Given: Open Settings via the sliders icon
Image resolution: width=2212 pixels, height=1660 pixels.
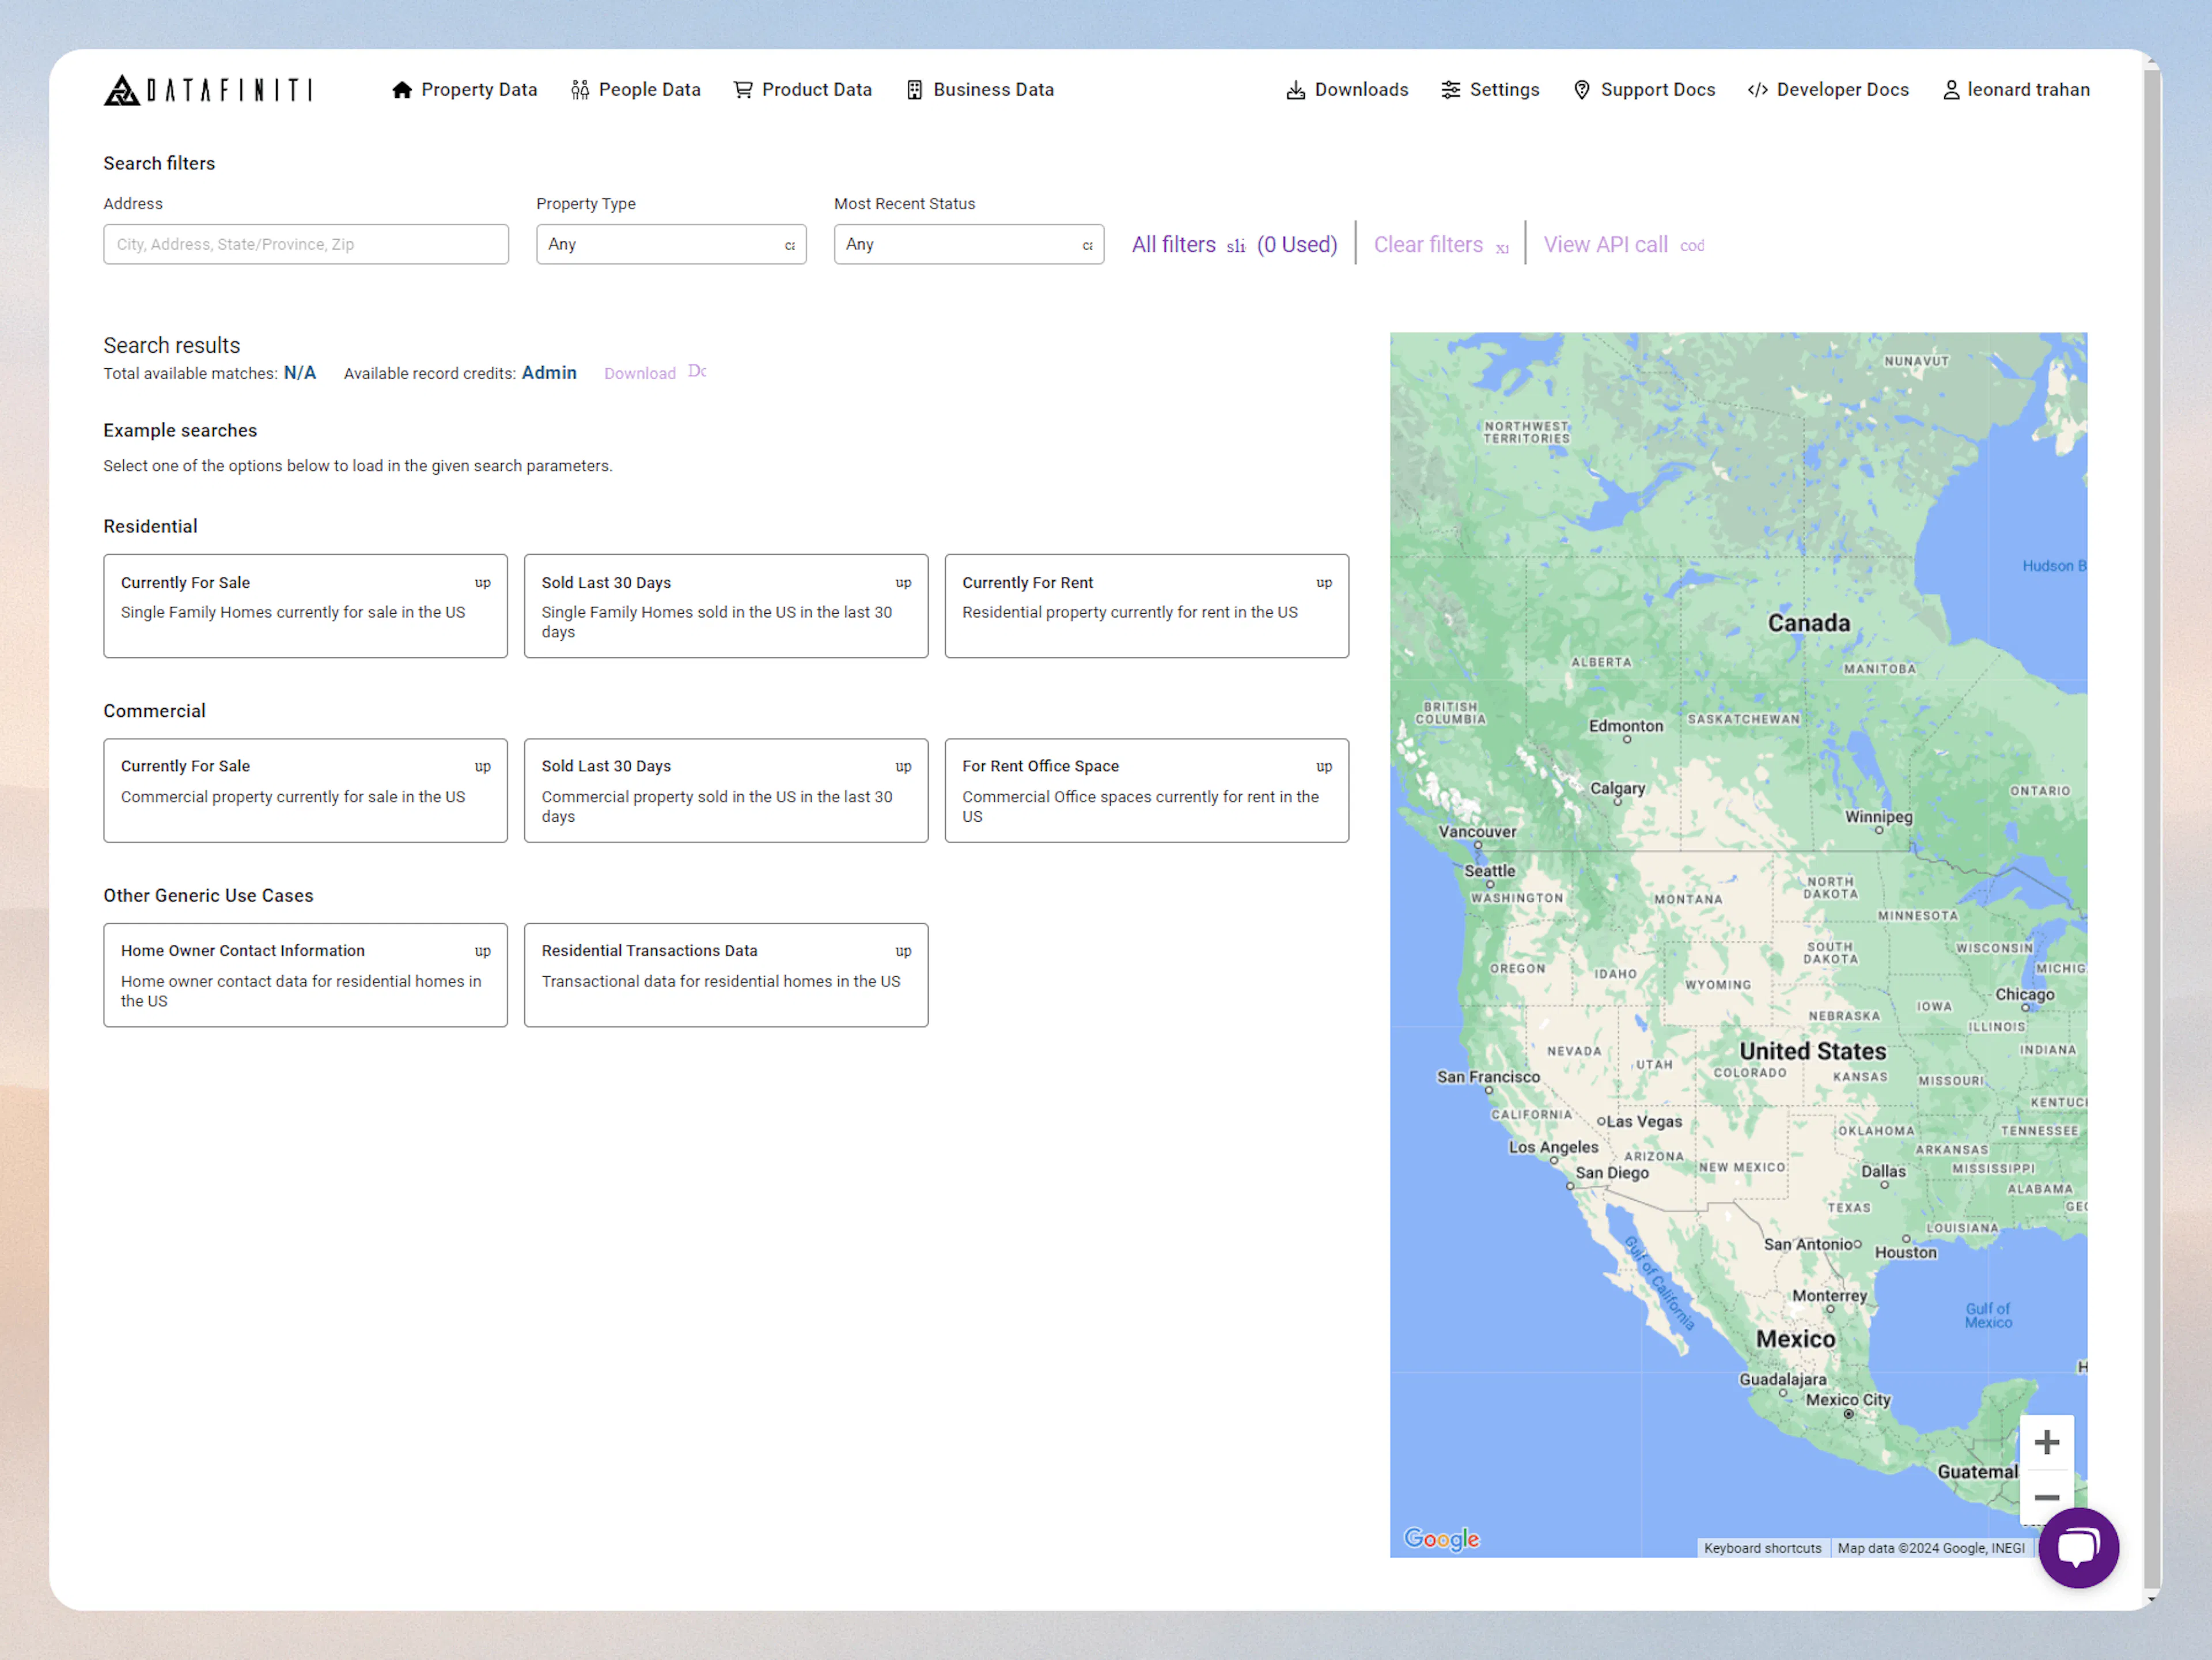Looking at the screenshot, I should tap(1452, 89).
